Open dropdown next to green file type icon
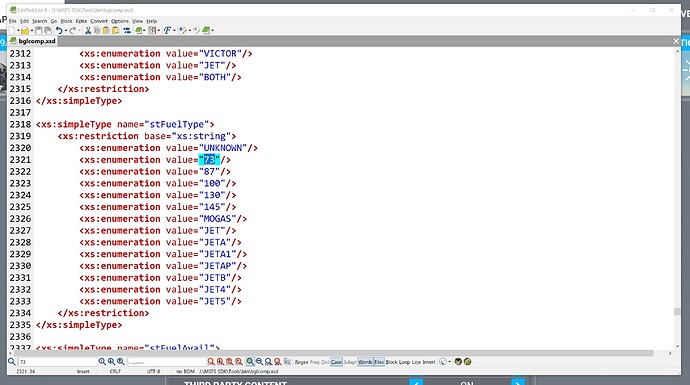Screen dimensions: 690x385 pos(145,31)
